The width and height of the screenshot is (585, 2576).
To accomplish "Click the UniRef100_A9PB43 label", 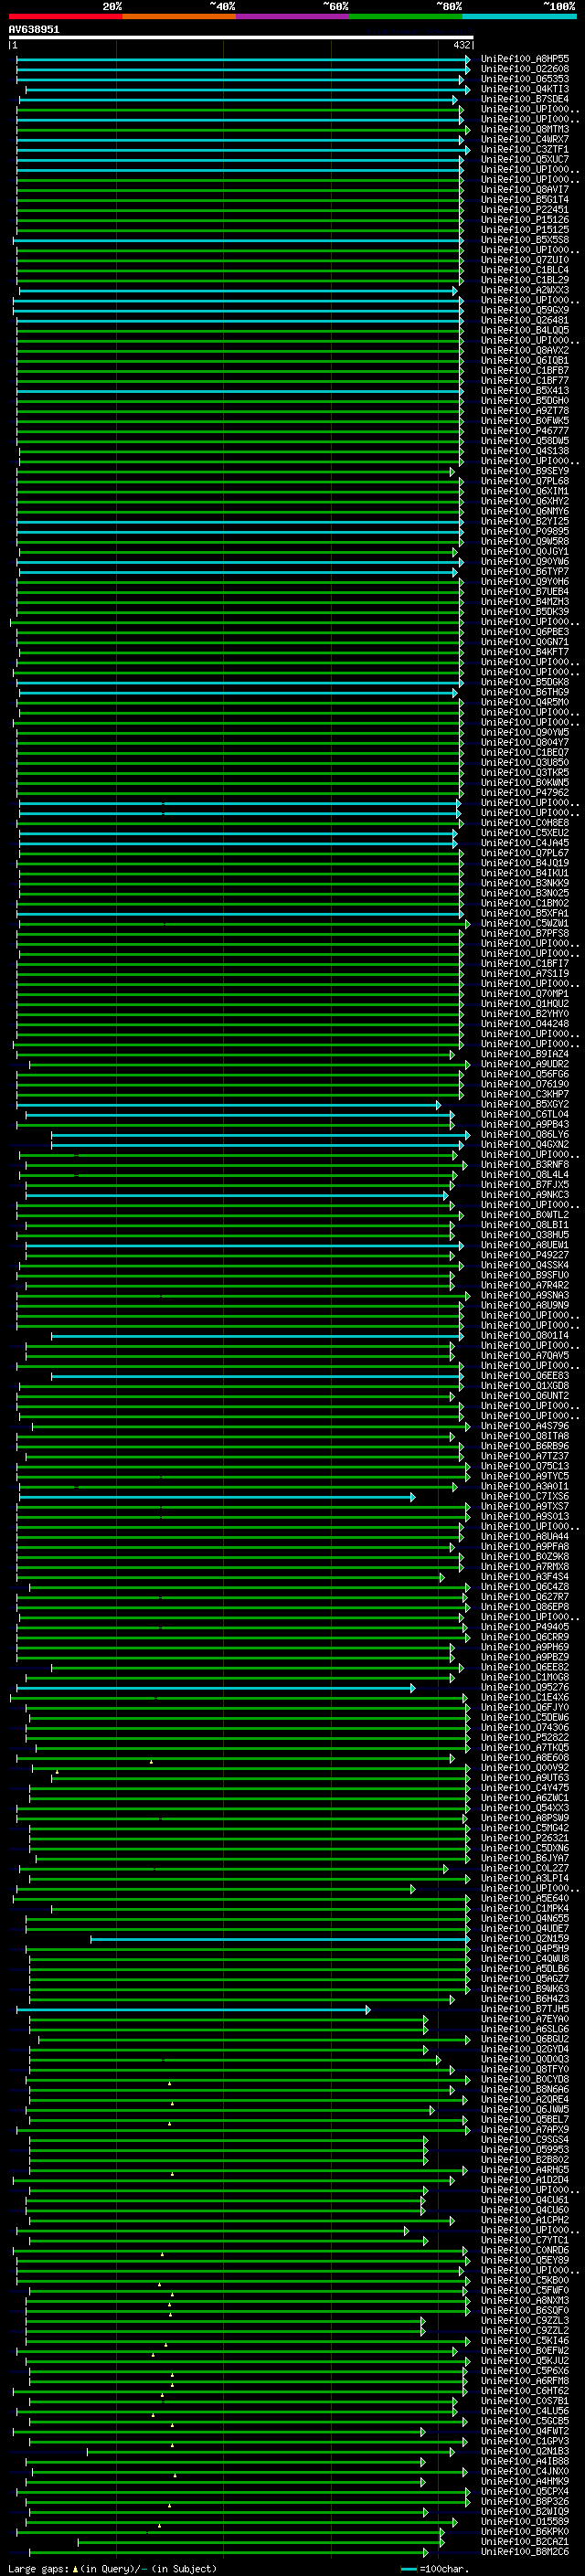I will [x=525, y=1124].
